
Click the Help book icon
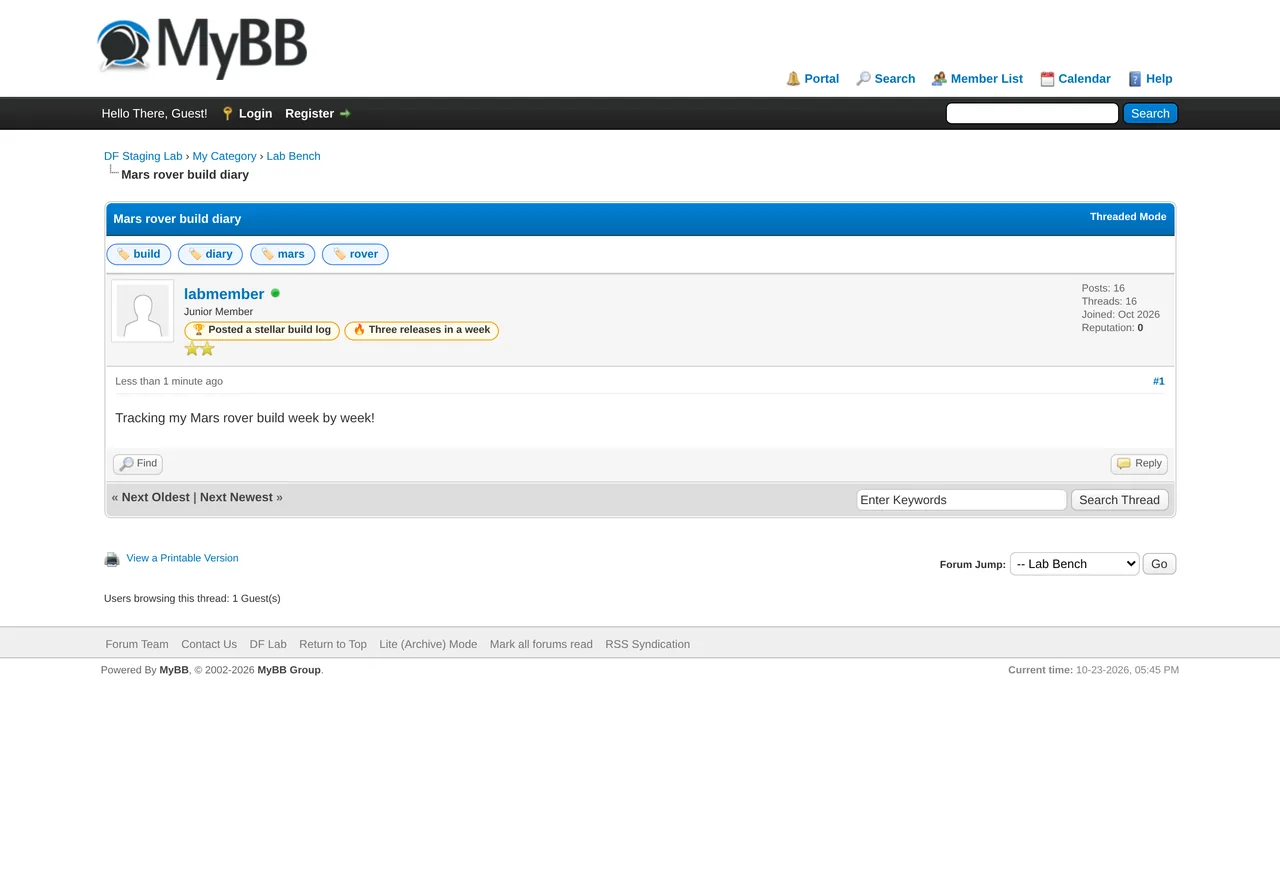1135,79
